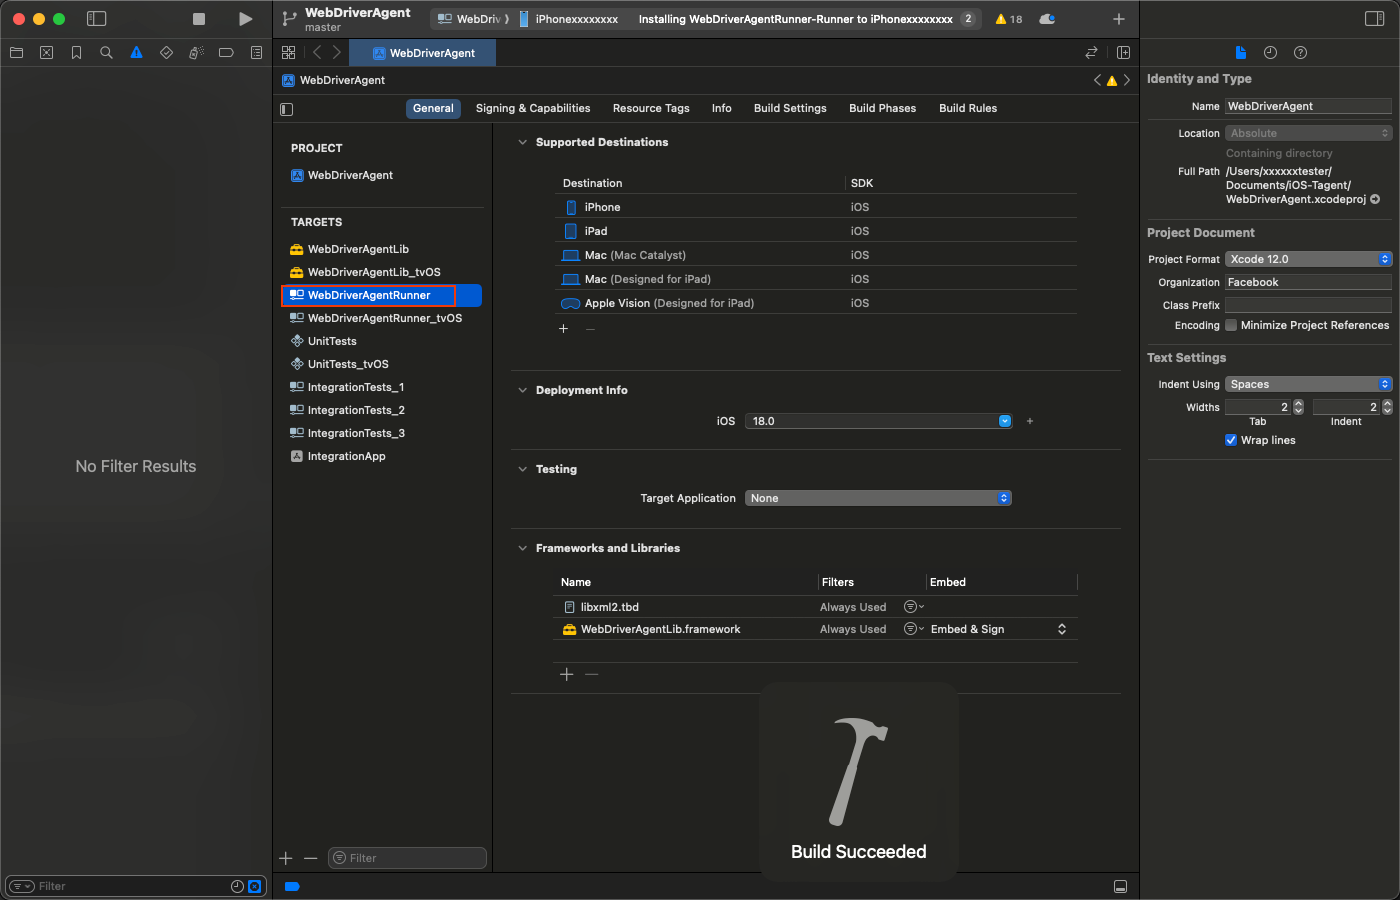Add a new editor pane
Screen dimensions: 1400x900
1123,53
